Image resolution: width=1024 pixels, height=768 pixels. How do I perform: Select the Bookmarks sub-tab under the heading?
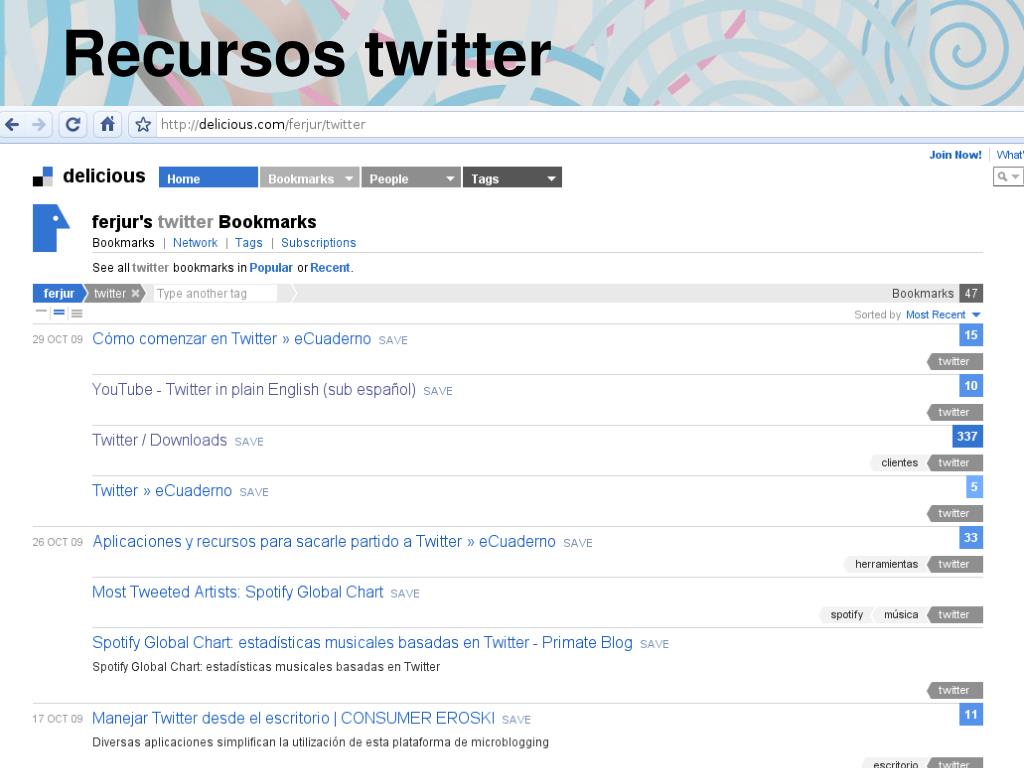pyautogui.click(x=123, y=242)
